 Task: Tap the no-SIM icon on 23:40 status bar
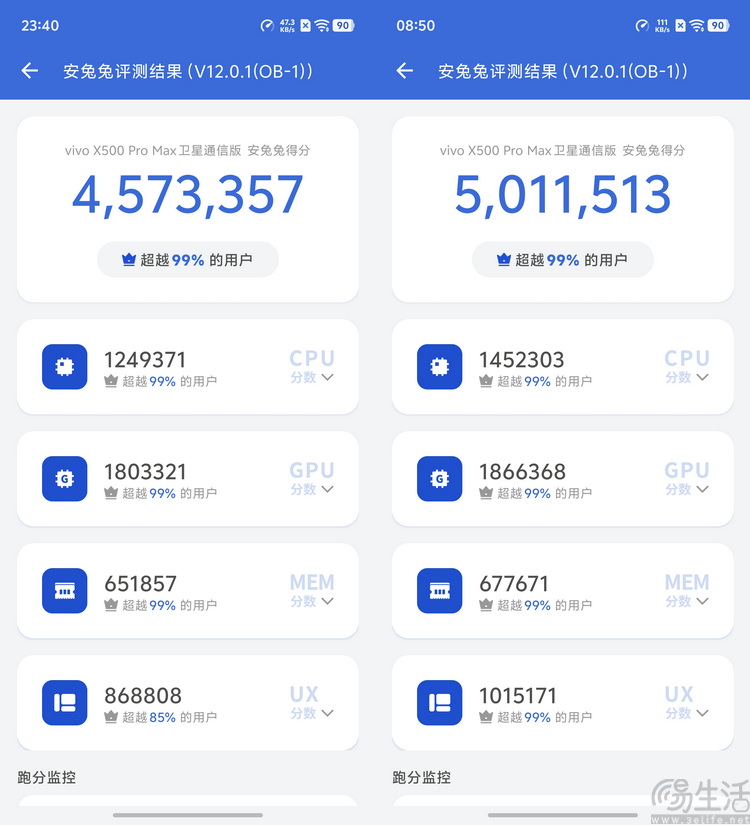(306, 25)
